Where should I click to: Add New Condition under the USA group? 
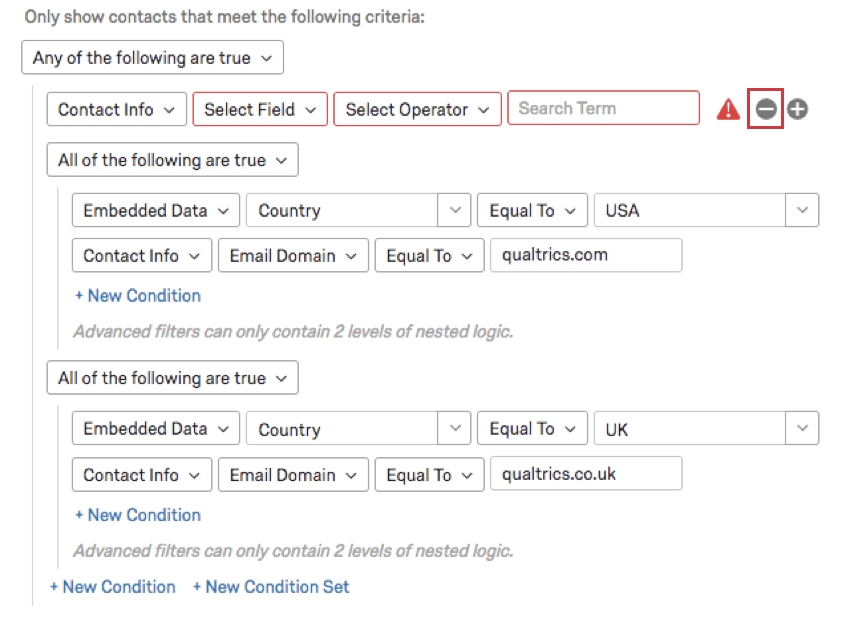tap(137, 296)
